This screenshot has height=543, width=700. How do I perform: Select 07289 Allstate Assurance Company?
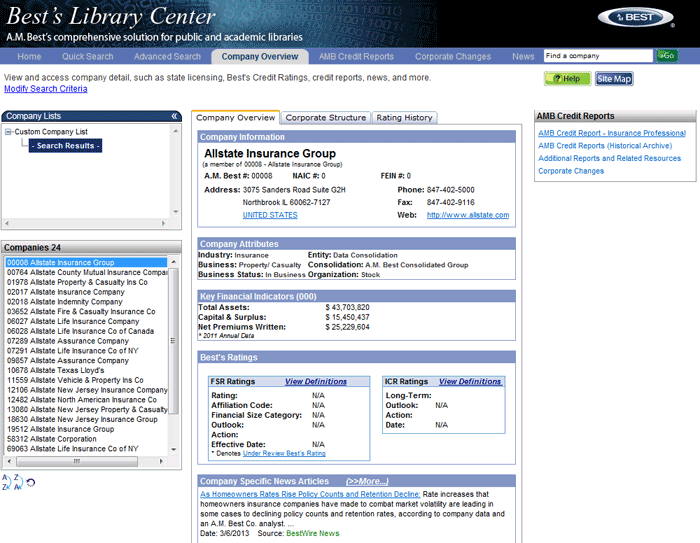(87, 341)
